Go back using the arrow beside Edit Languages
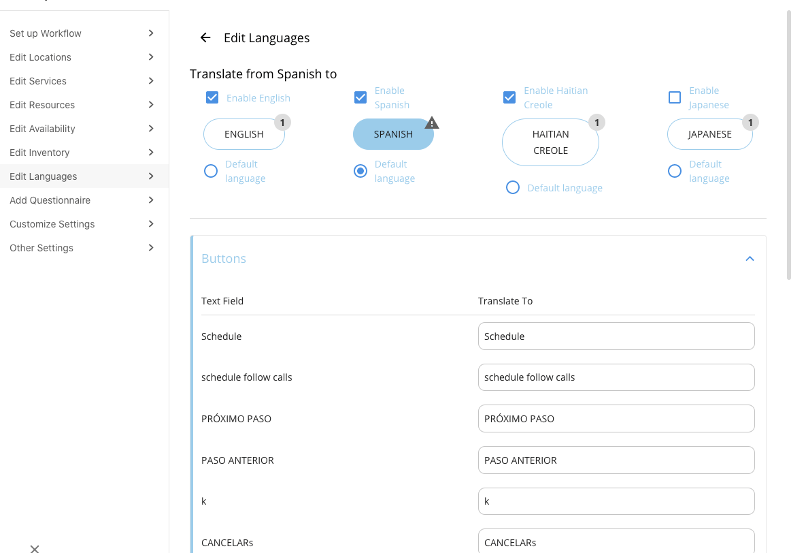806x554 pixels. coord(205,38)
